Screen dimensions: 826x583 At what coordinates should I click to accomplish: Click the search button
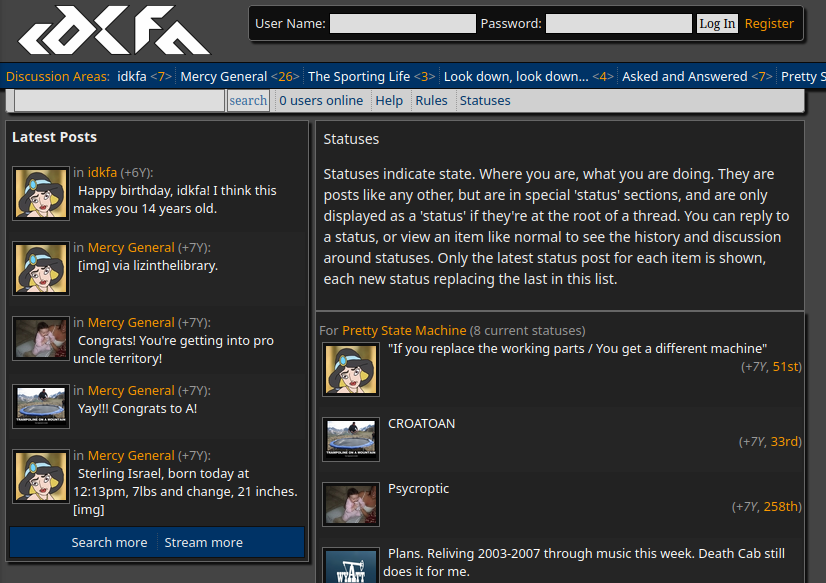248,101
